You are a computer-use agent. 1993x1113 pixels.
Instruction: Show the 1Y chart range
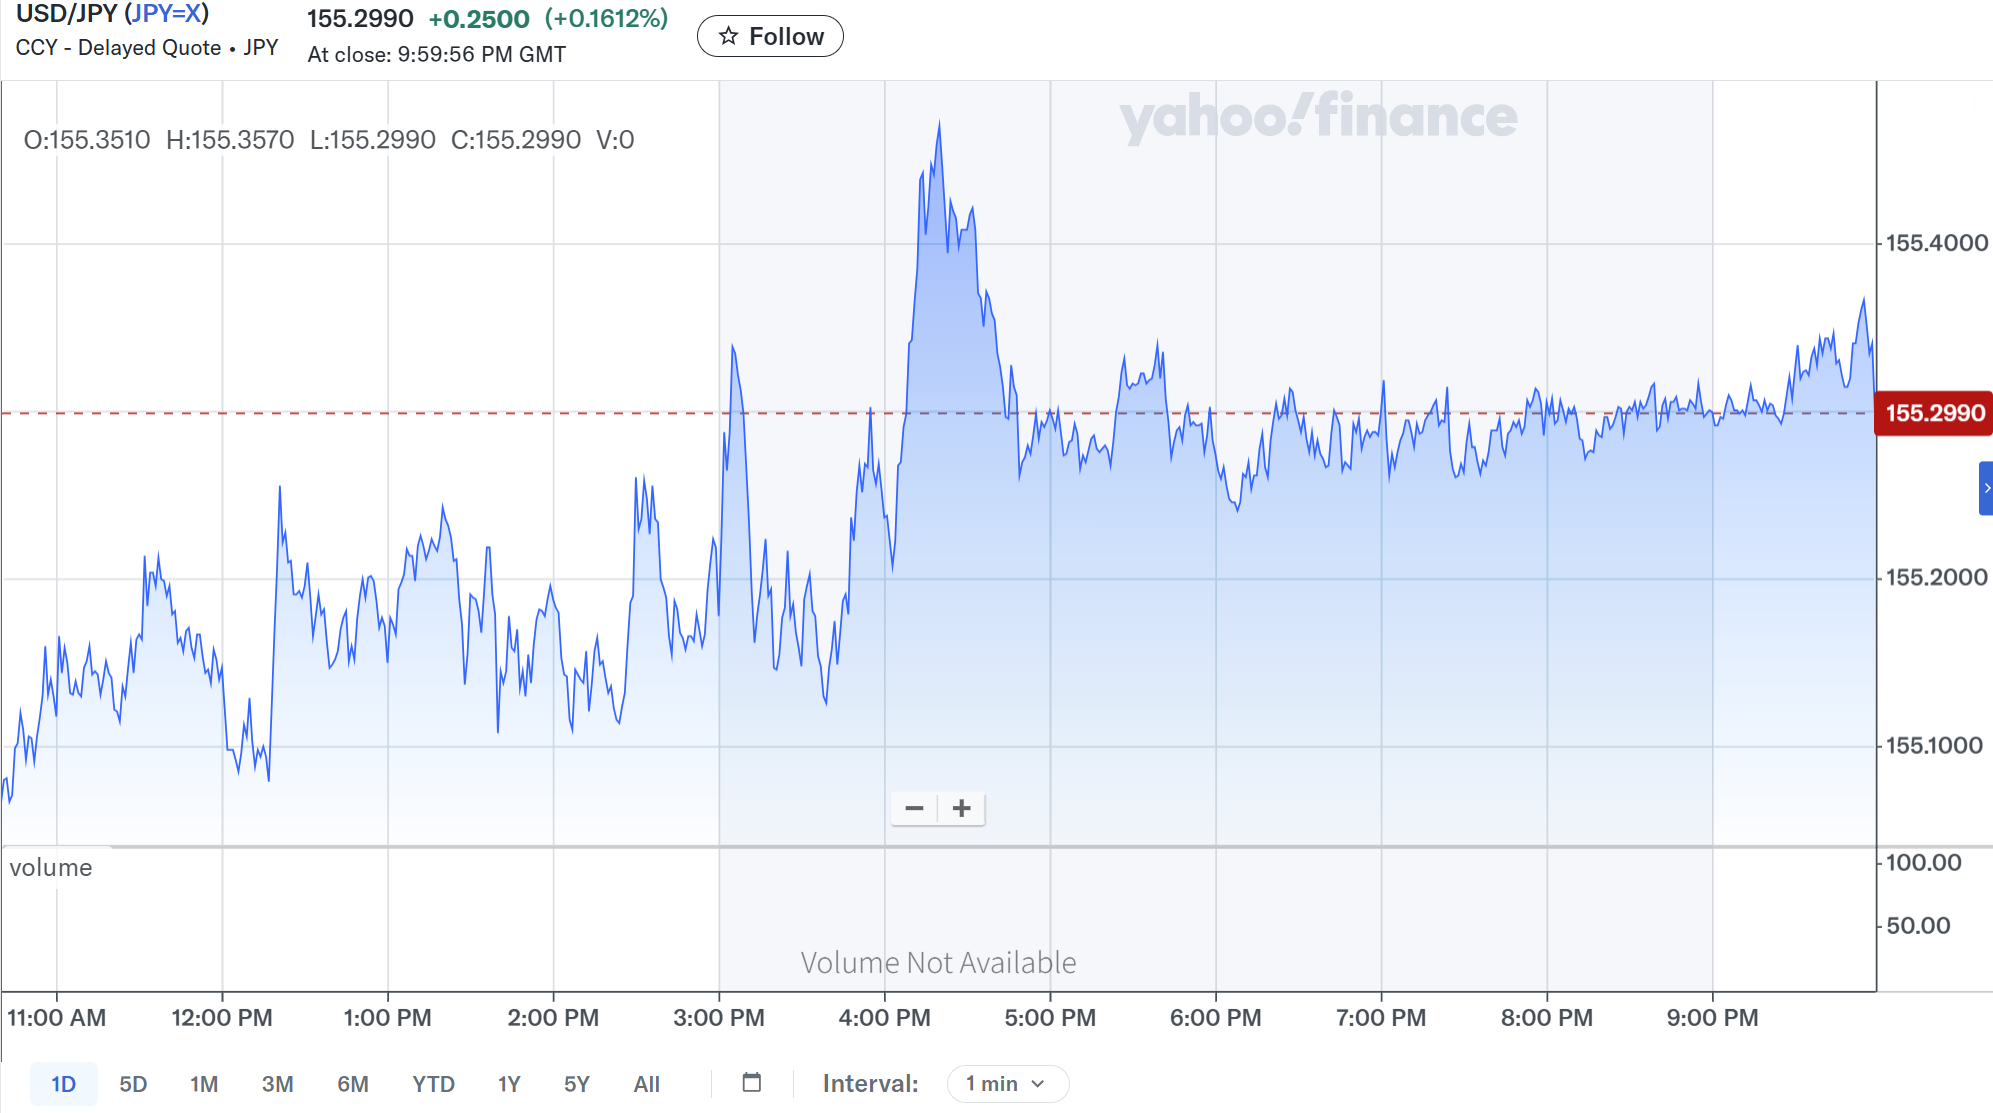coord(509,1084)
